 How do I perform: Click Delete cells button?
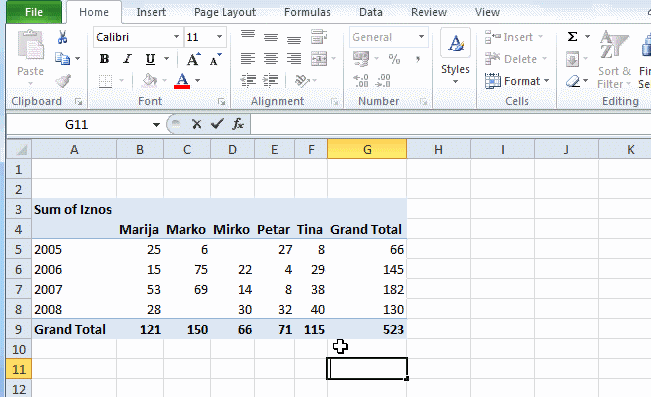[x=516, y=59]
